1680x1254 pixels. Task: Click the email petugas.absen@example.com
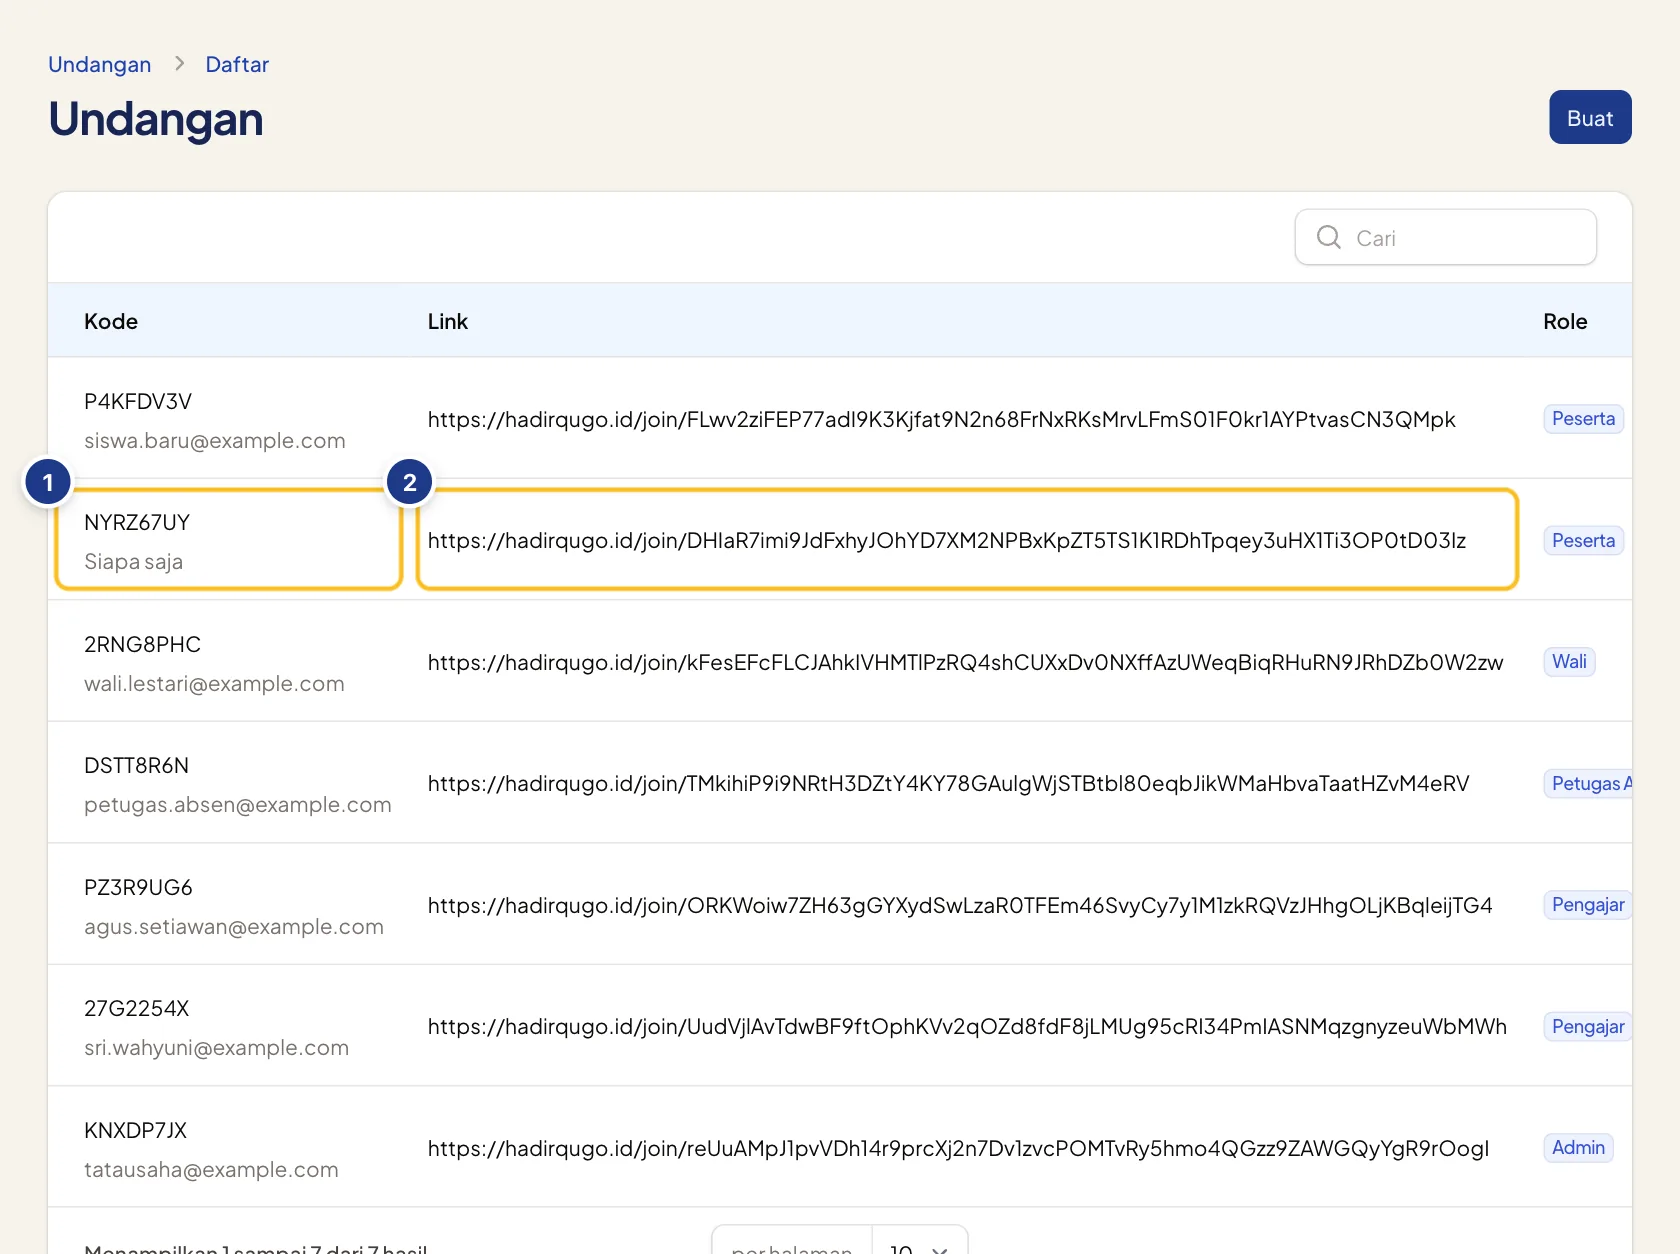point(238,805)
